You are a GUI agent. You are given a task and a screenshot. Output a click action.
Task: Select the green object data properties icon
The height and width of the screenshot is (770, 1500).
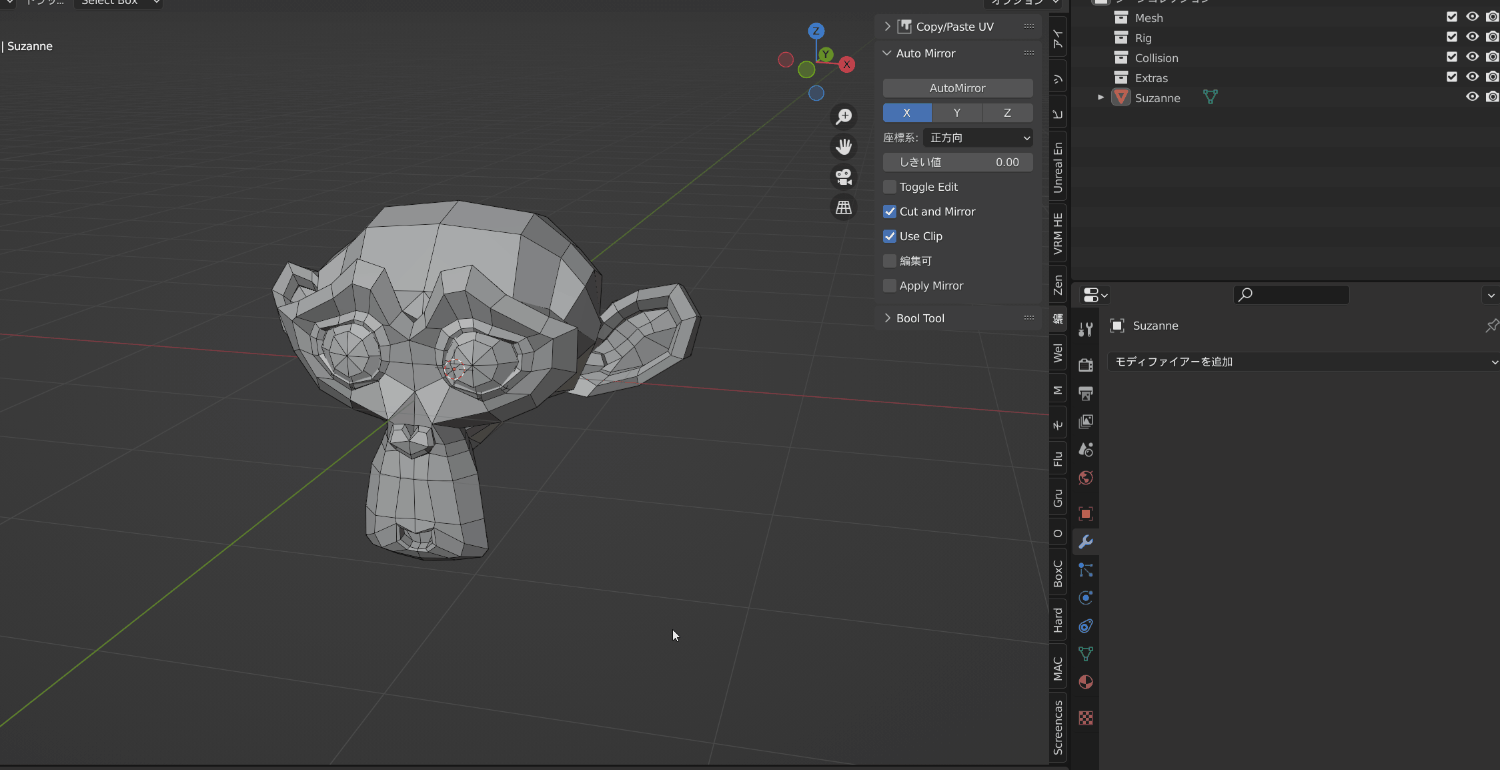(x=1086, y=653)
